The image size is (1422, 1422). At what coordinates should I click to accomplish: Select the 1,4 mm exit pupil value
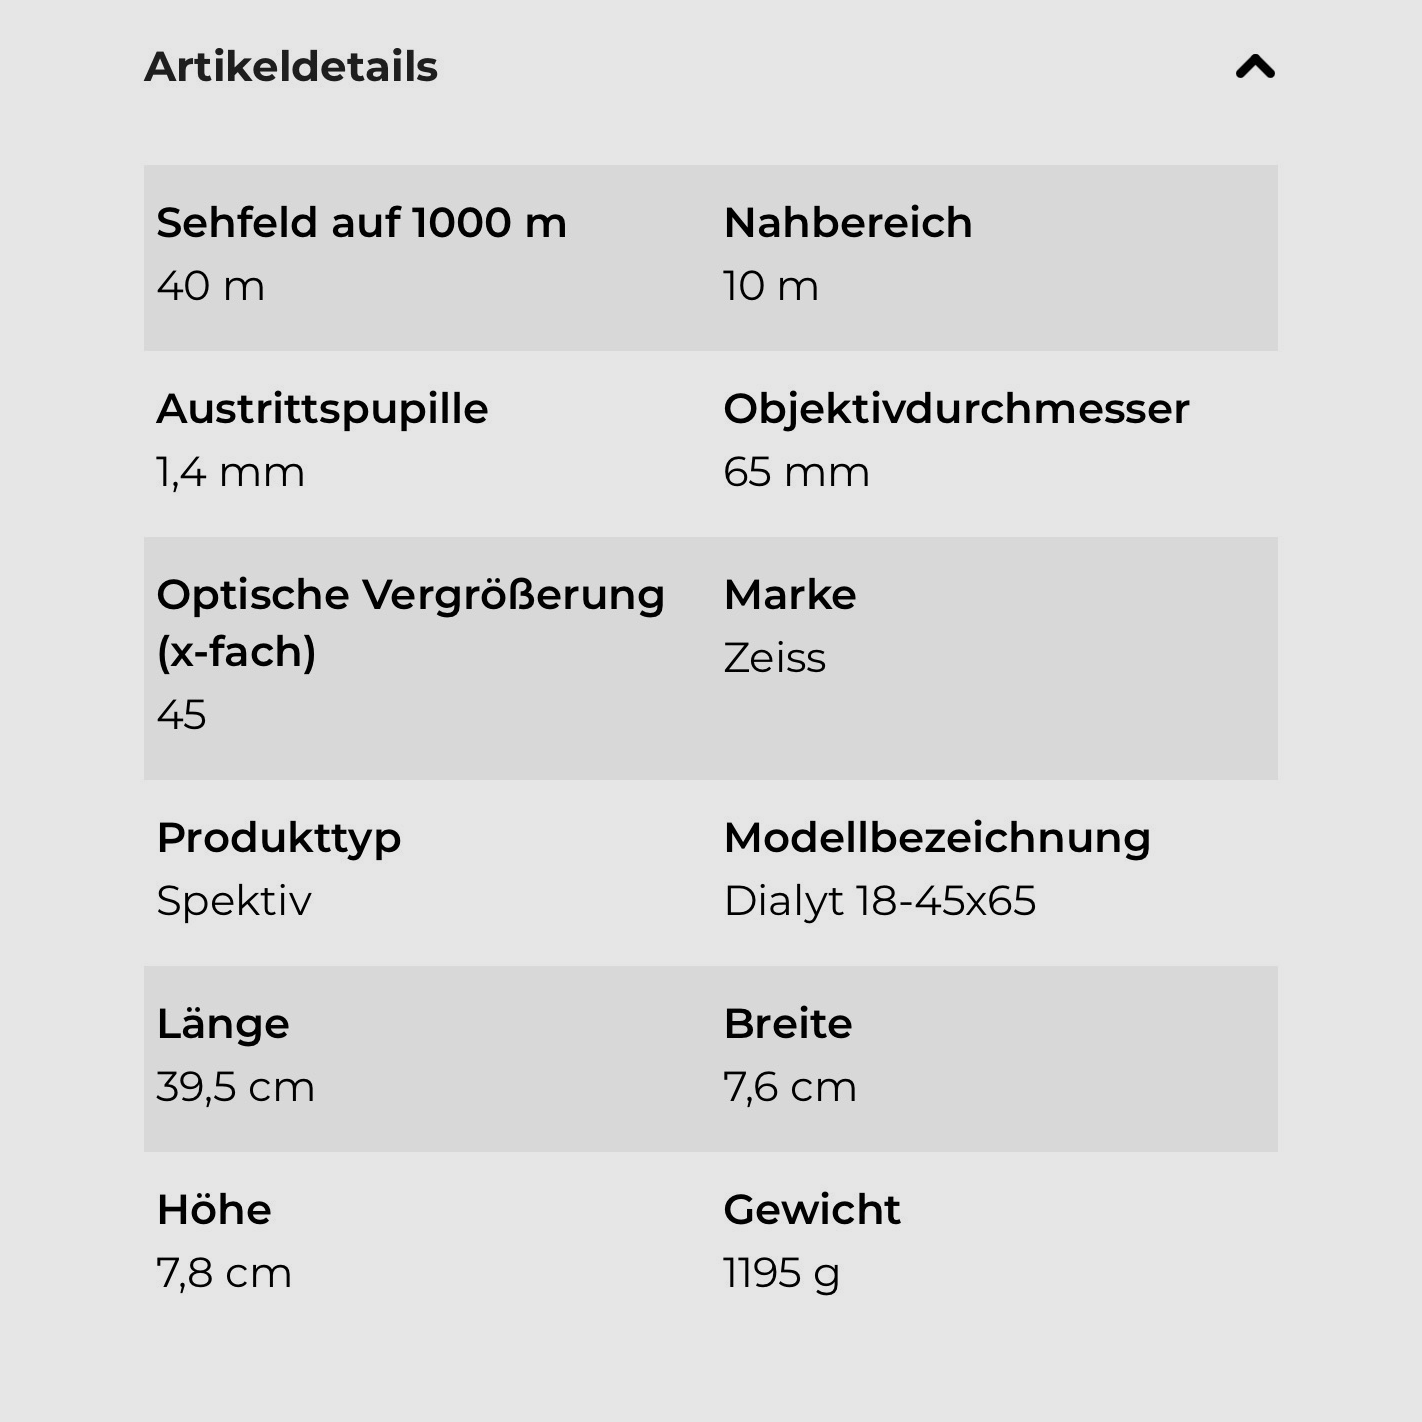coord(230,472)
